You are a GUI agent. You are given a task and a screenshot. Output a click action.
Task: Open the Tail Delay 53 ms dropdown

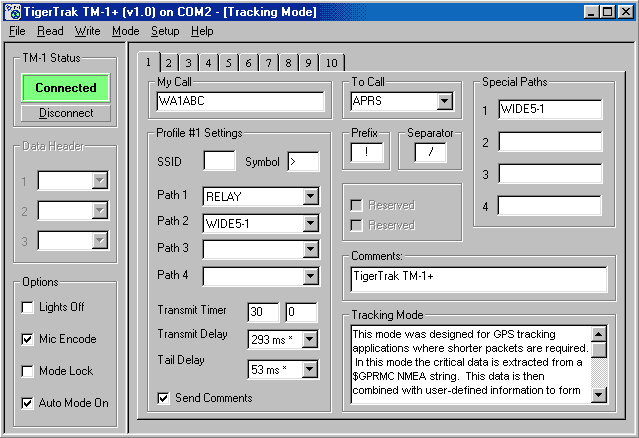[x=310, y=369]
